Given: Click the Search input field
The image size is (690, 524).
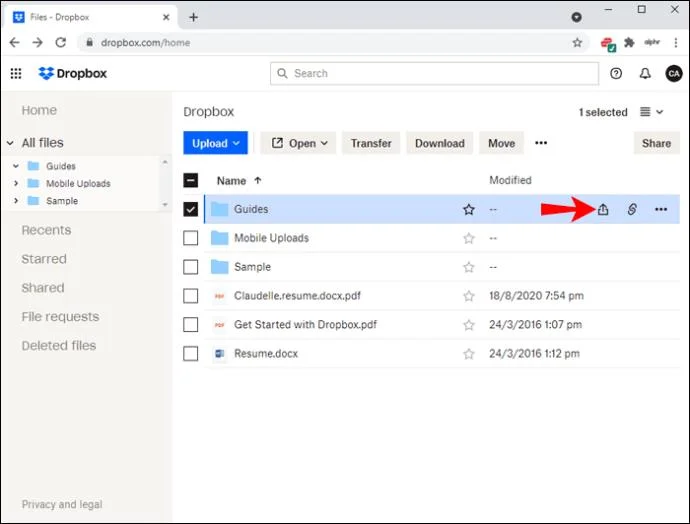Looking at the screenshot, I should pos(434,73).
